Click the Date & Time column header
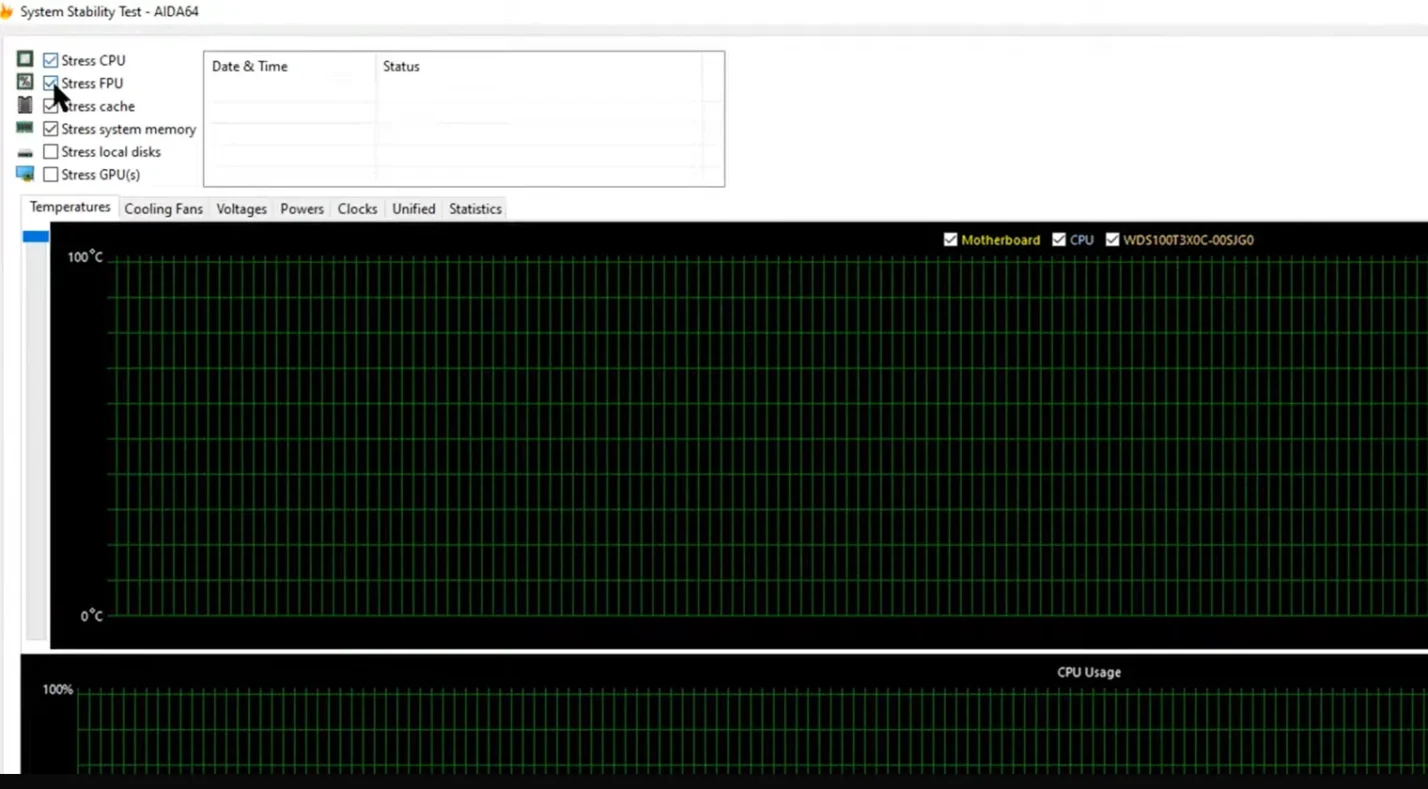The image size is (1428, 789). point(249,66)
